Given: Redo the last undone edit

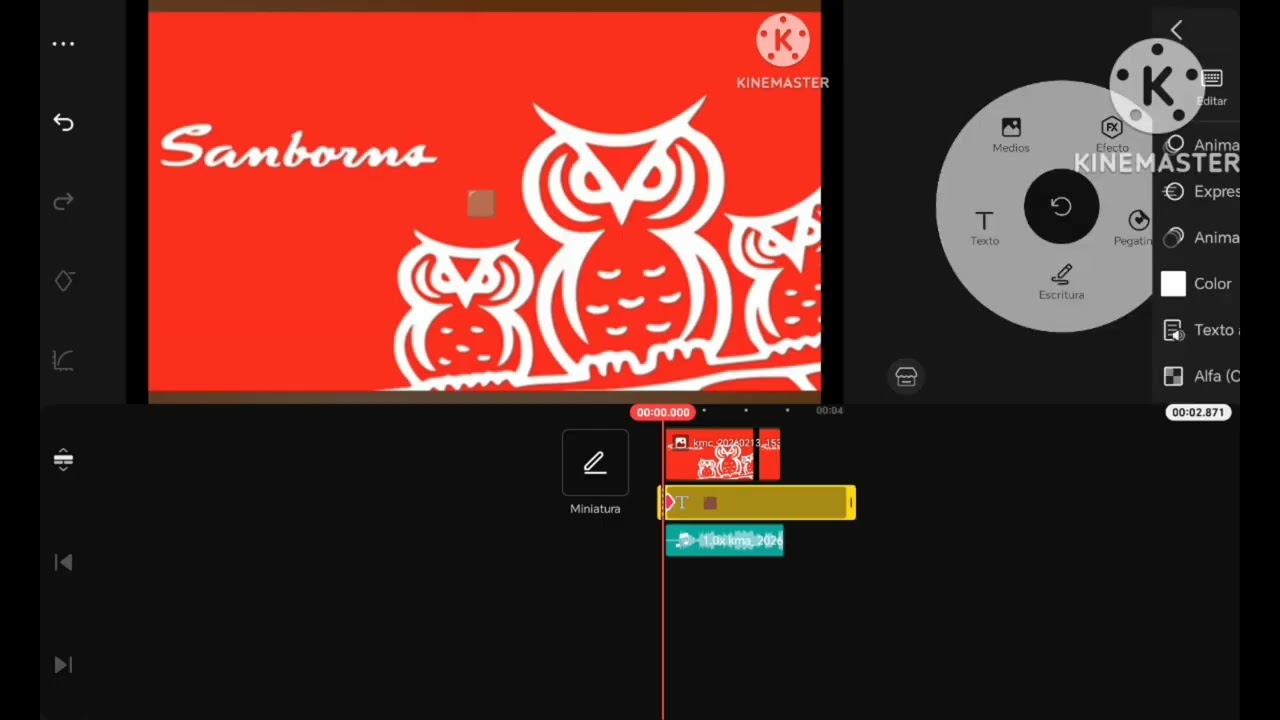Looking at the screenshot, I should (63, 202).
